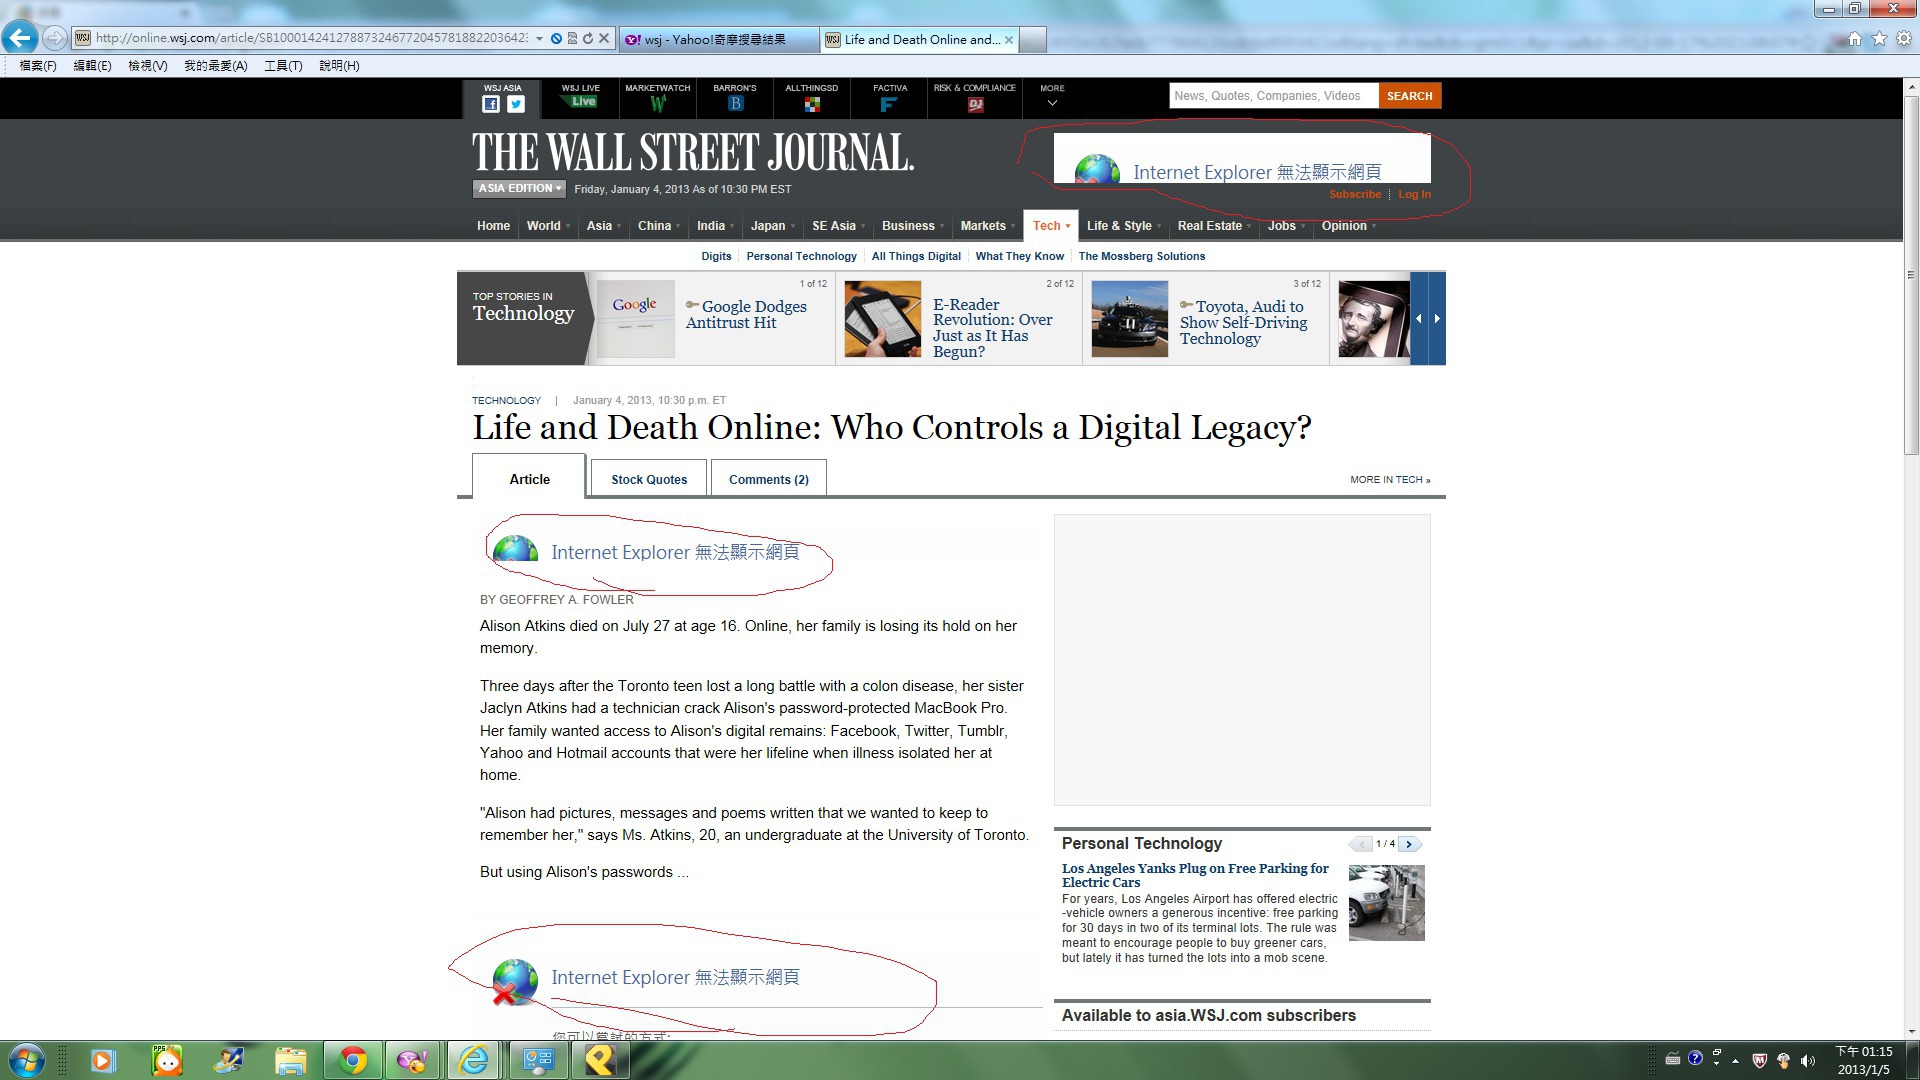Viewport: 1920px width, 1080px height.
Task: Open the MarketWatch site icon
Action: (x=657, y=103)
